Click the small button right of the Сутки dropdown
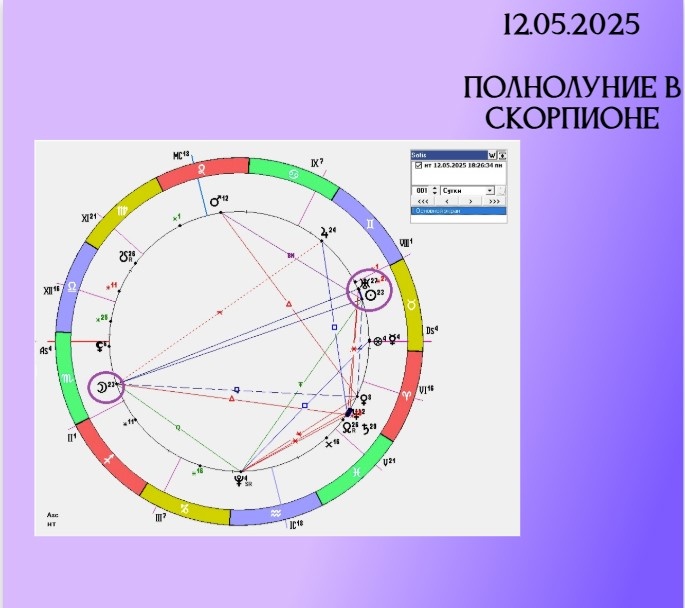The image size is (685, 608). pos(501,191)
